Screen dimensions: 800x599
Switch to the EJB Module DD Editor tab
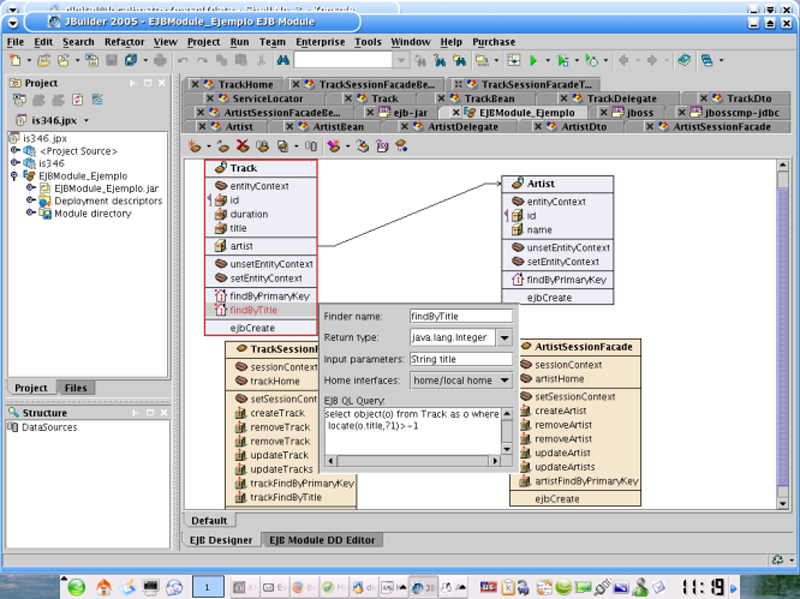321,540
